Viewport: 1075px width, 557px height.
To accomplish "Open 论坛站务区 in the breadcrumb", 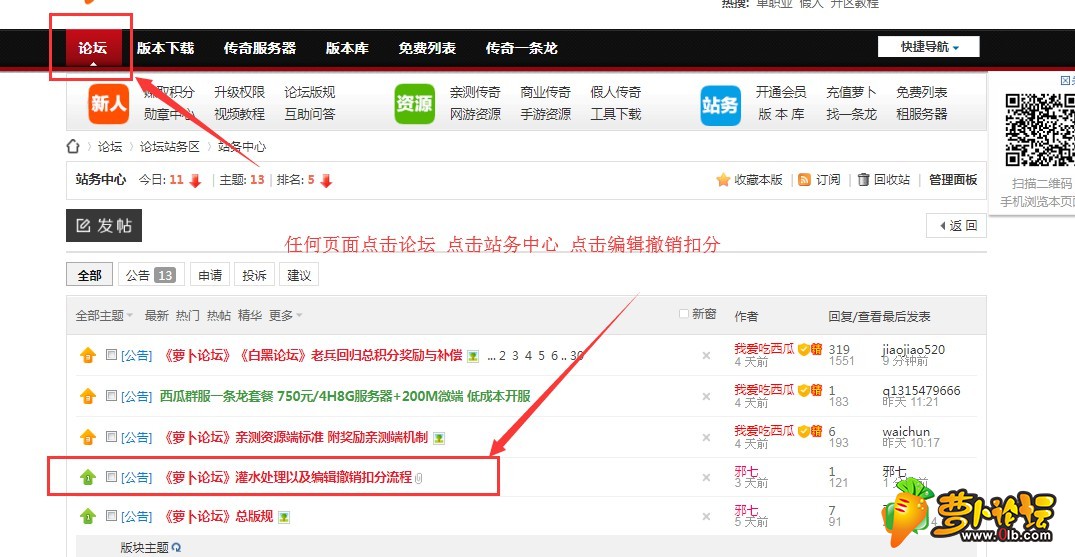I will pyautogui.click(x=169, y=146).
